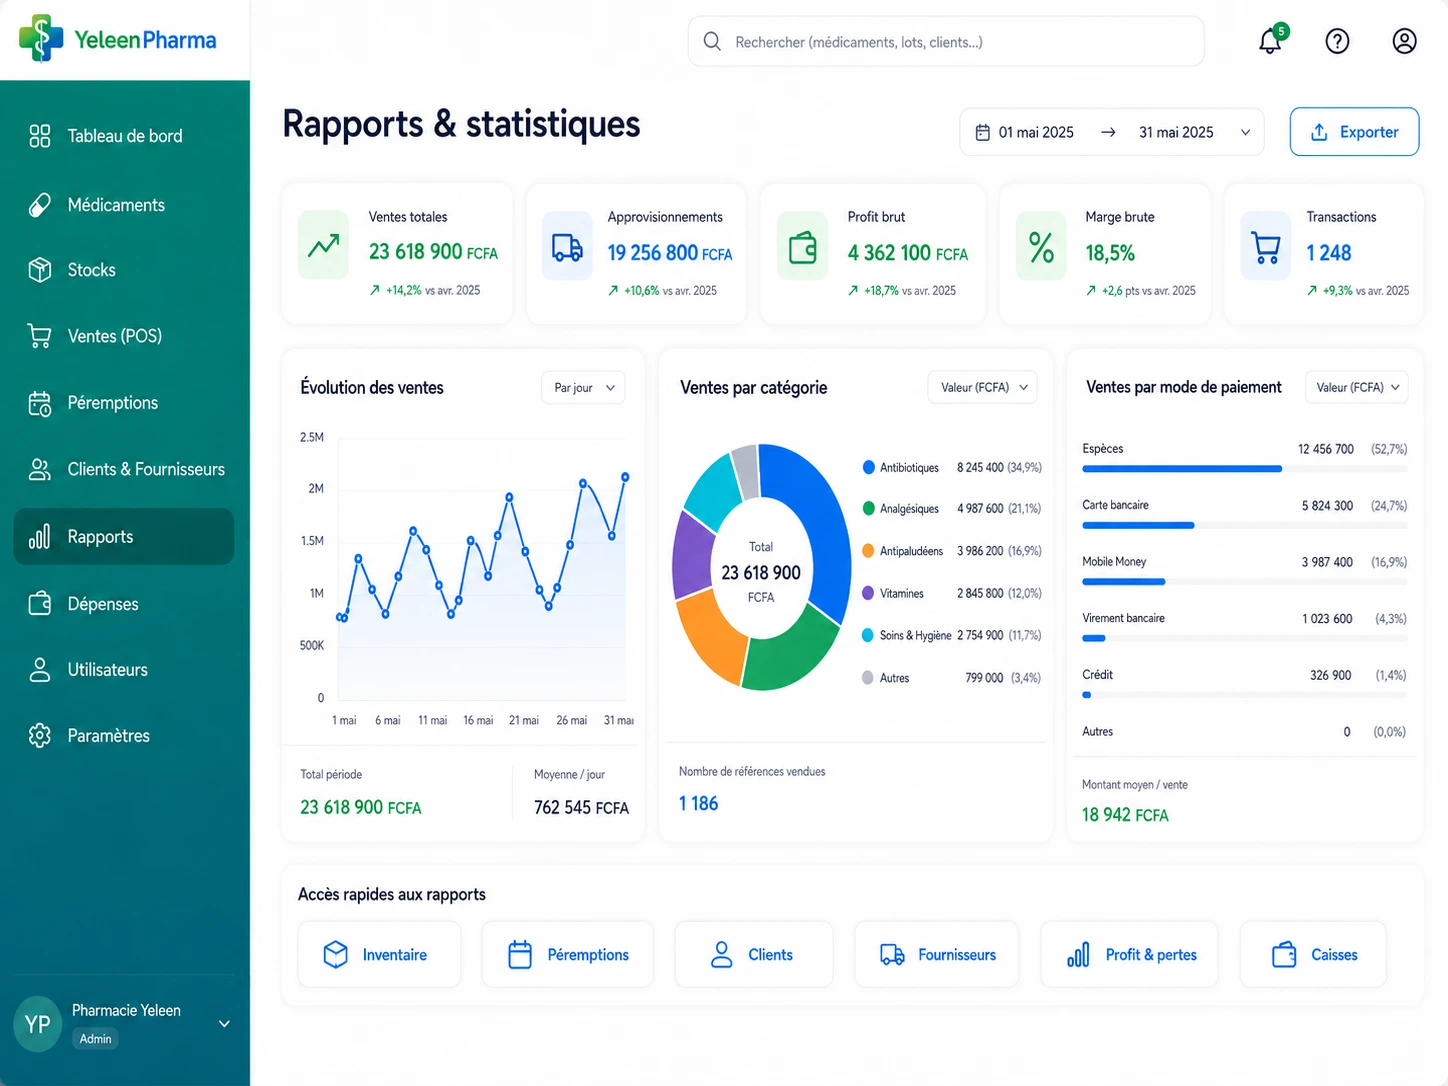Open the Médicaments menu item
Viewport: 1448px width, 1086px height.
pos(124,205)
